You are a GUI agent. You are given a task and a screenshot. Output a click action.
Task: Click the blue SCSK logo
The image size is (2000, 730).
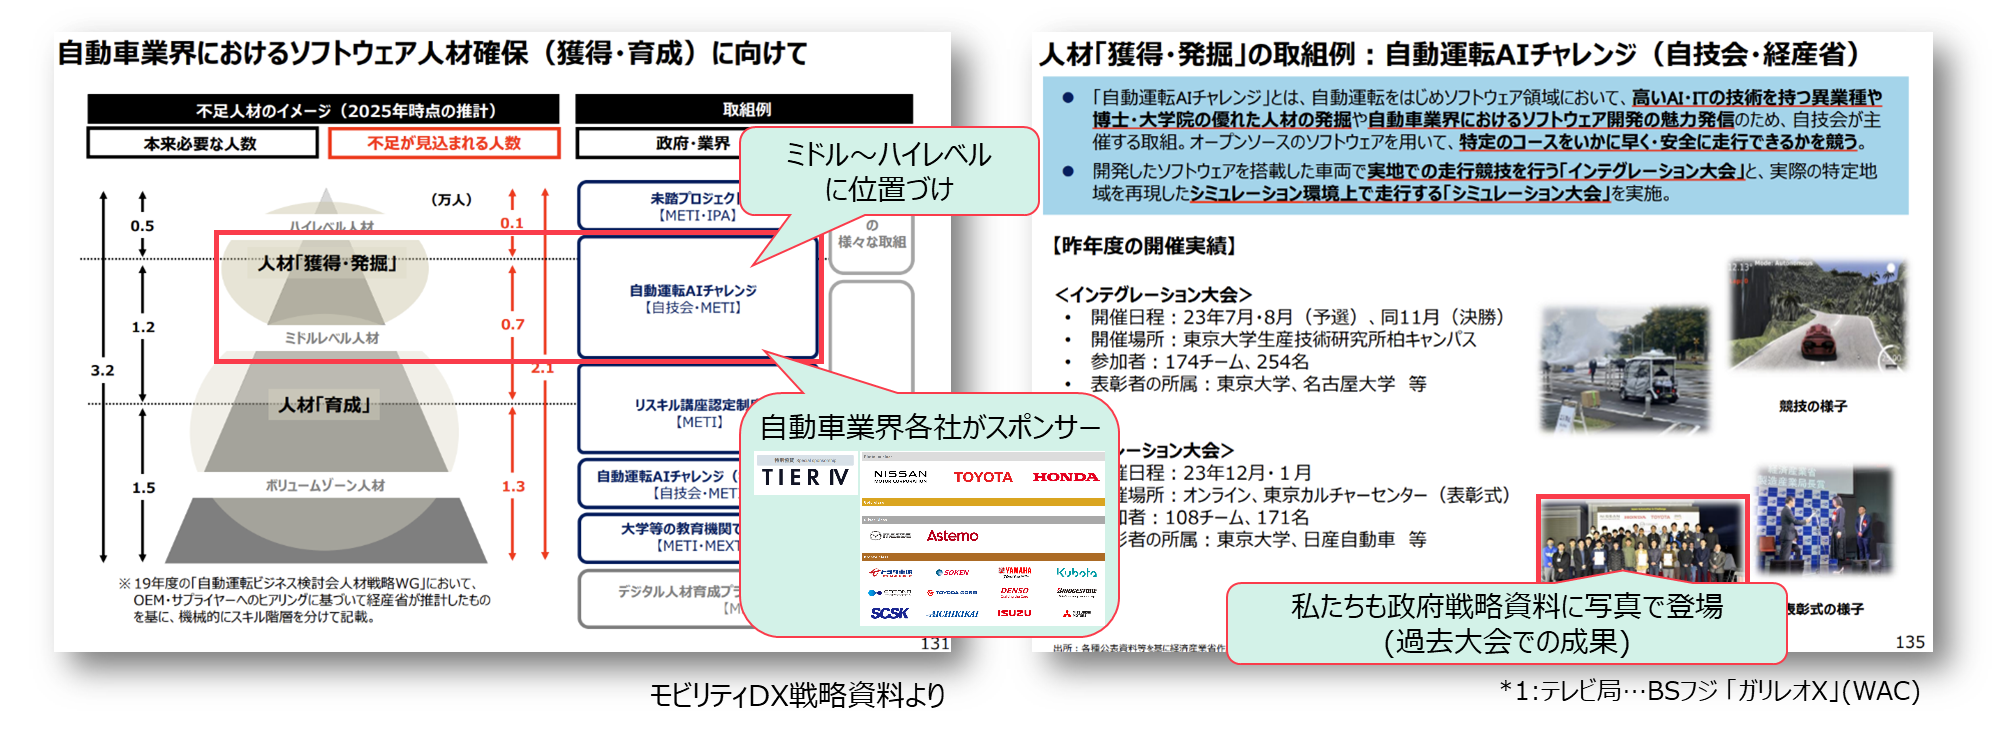click(889, 613)
